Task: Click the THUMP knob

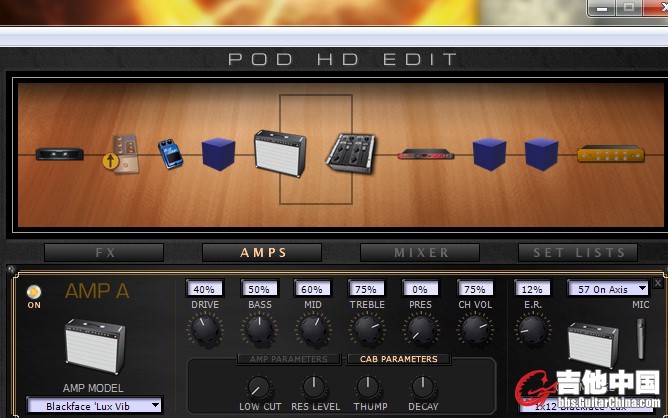Action: (368, 388)
